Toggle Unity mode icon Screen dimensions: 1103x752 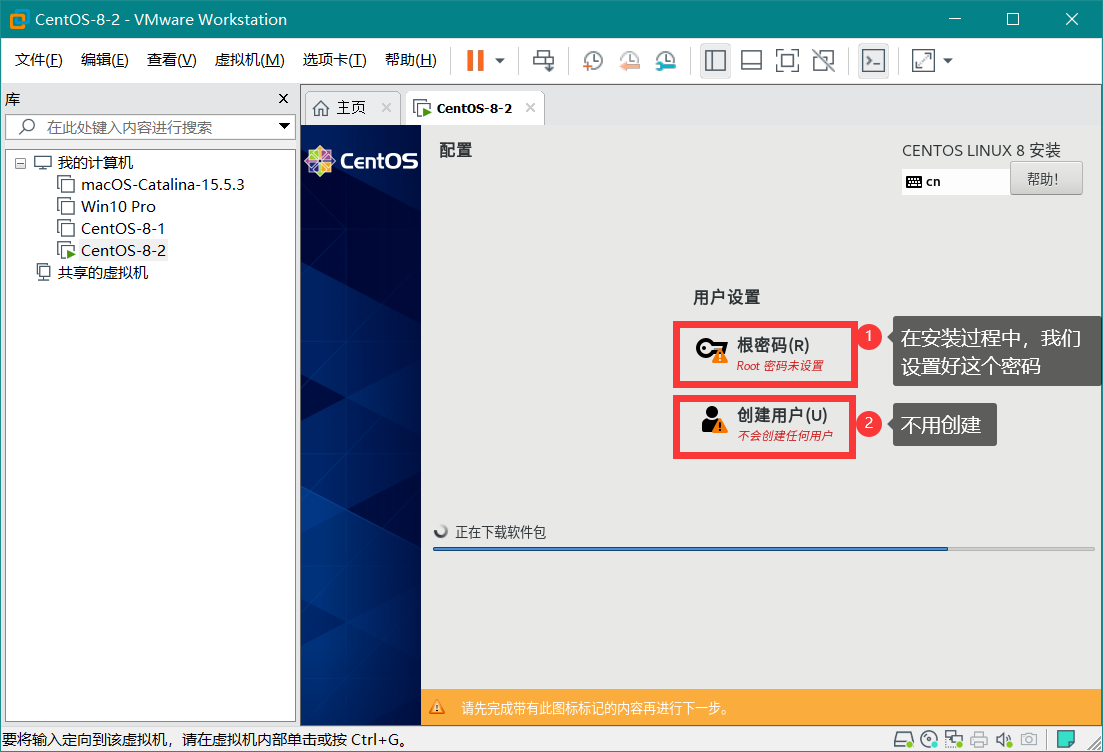823,61
